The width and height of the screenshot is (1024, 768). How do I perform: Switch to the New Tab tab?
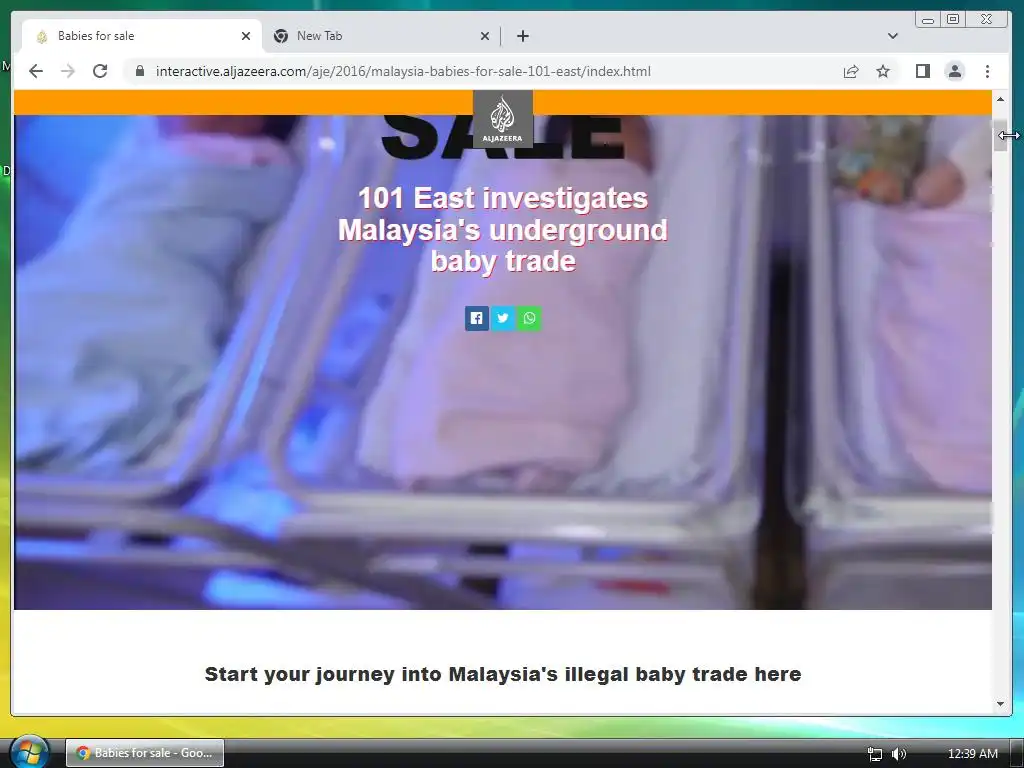pyautogui.click(x=381, y=36)
